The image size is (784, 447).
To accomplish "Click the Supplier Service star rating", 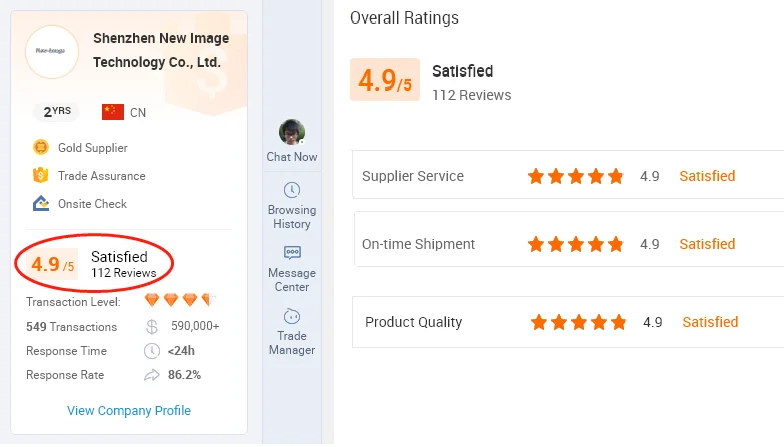I will pos(575,176).
